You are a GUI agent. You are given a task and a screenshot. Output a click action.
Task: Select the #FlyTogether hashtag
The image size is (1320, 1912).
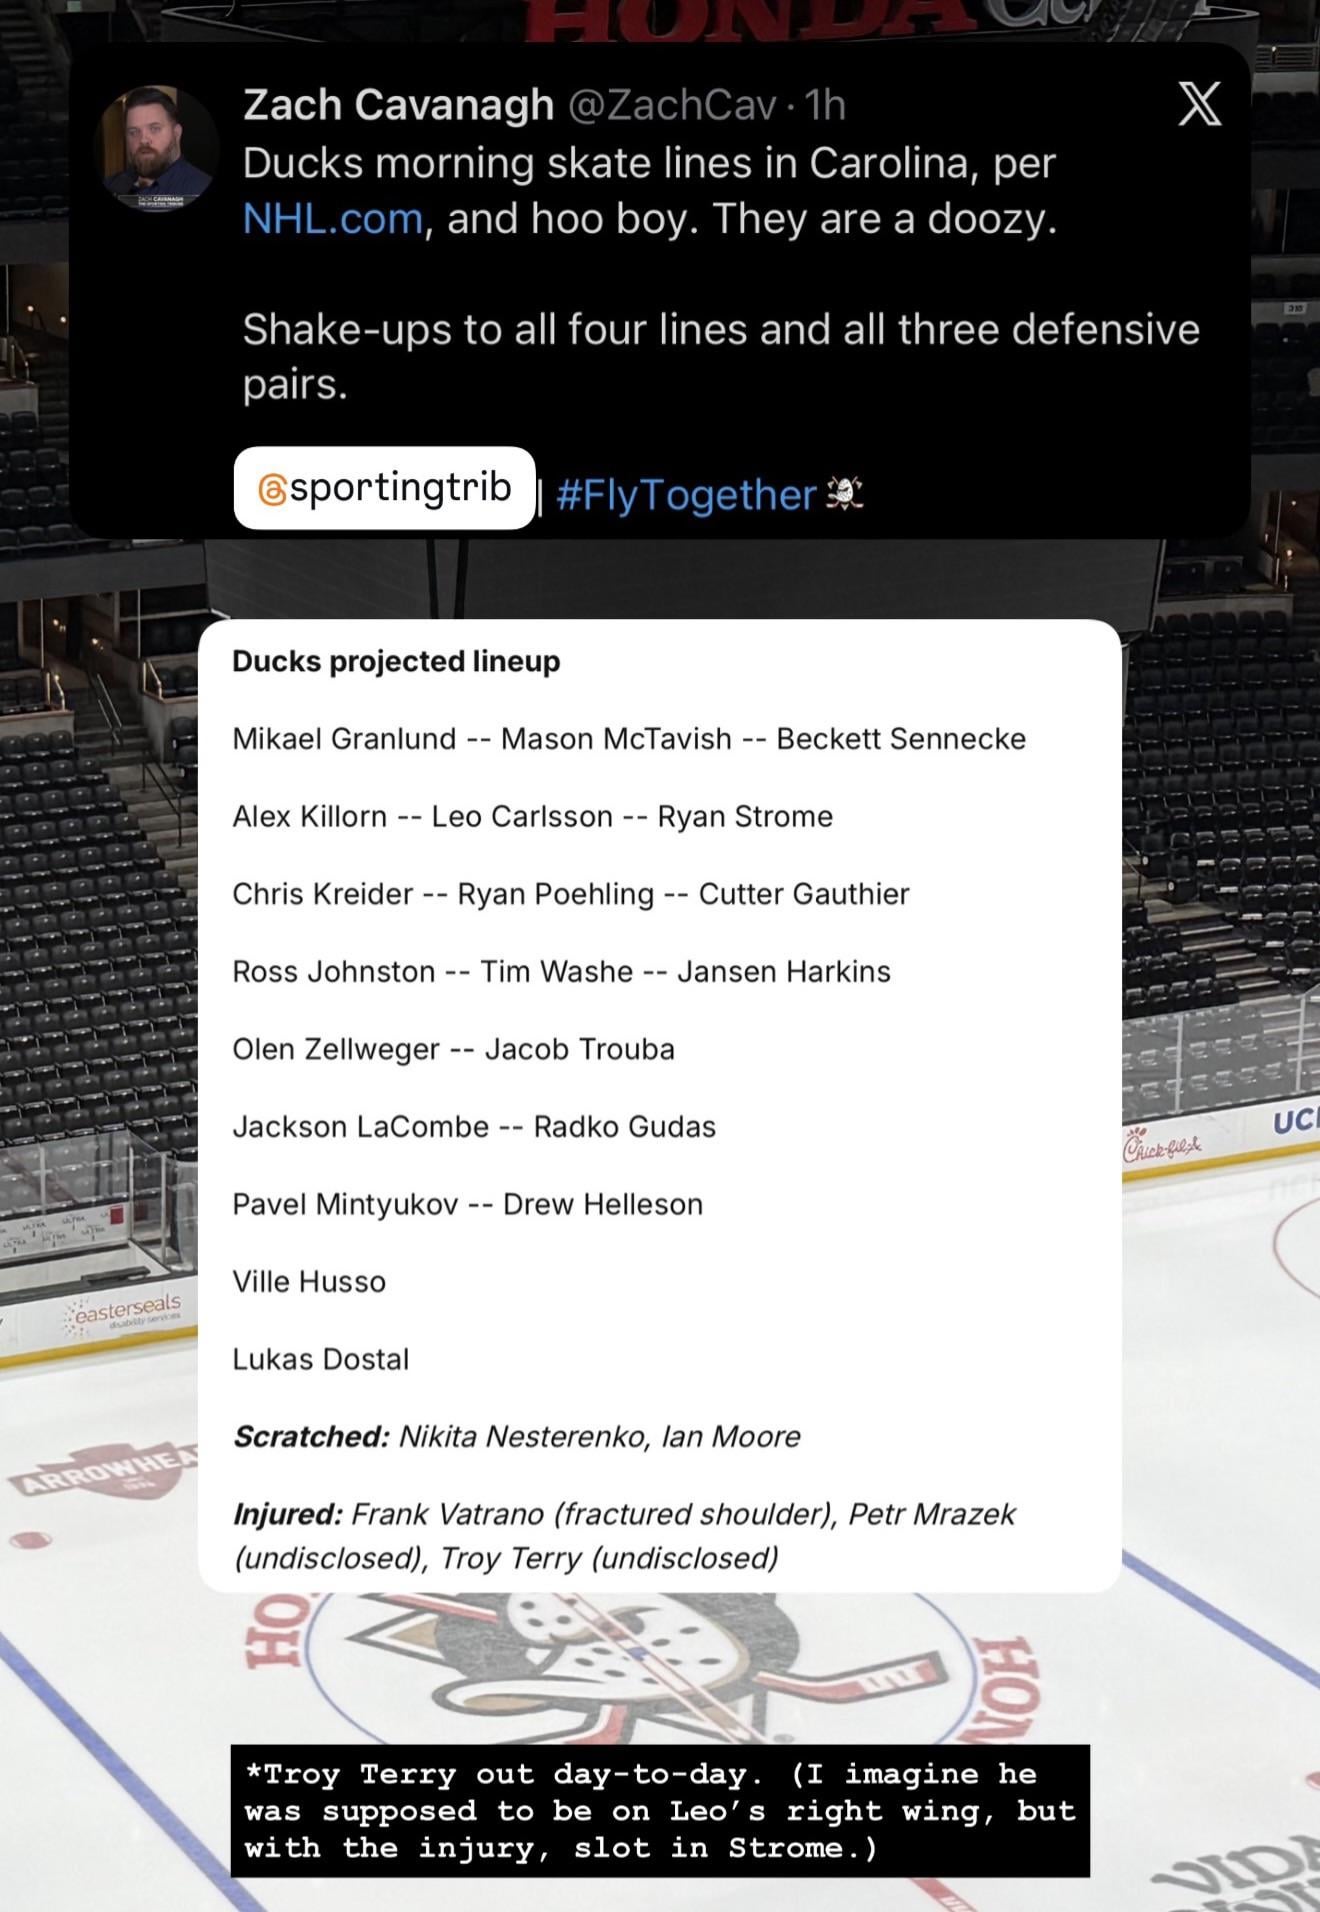click(686, 494)
